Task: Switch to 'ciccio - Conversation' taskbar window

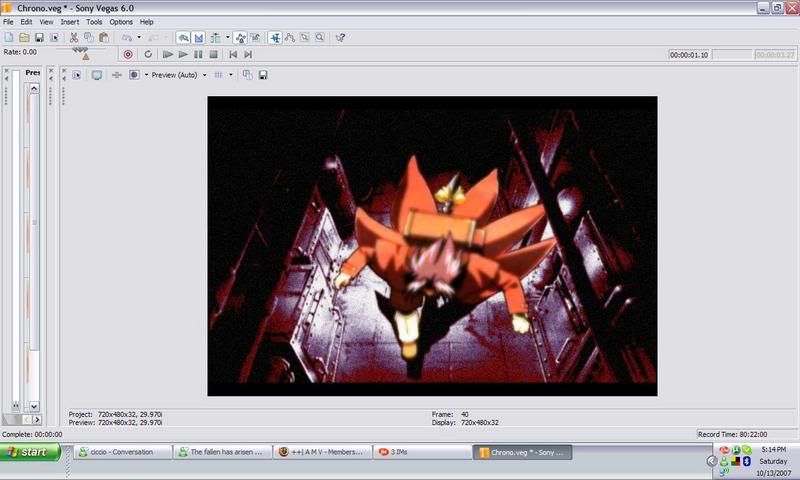Action: click(122, 452)
